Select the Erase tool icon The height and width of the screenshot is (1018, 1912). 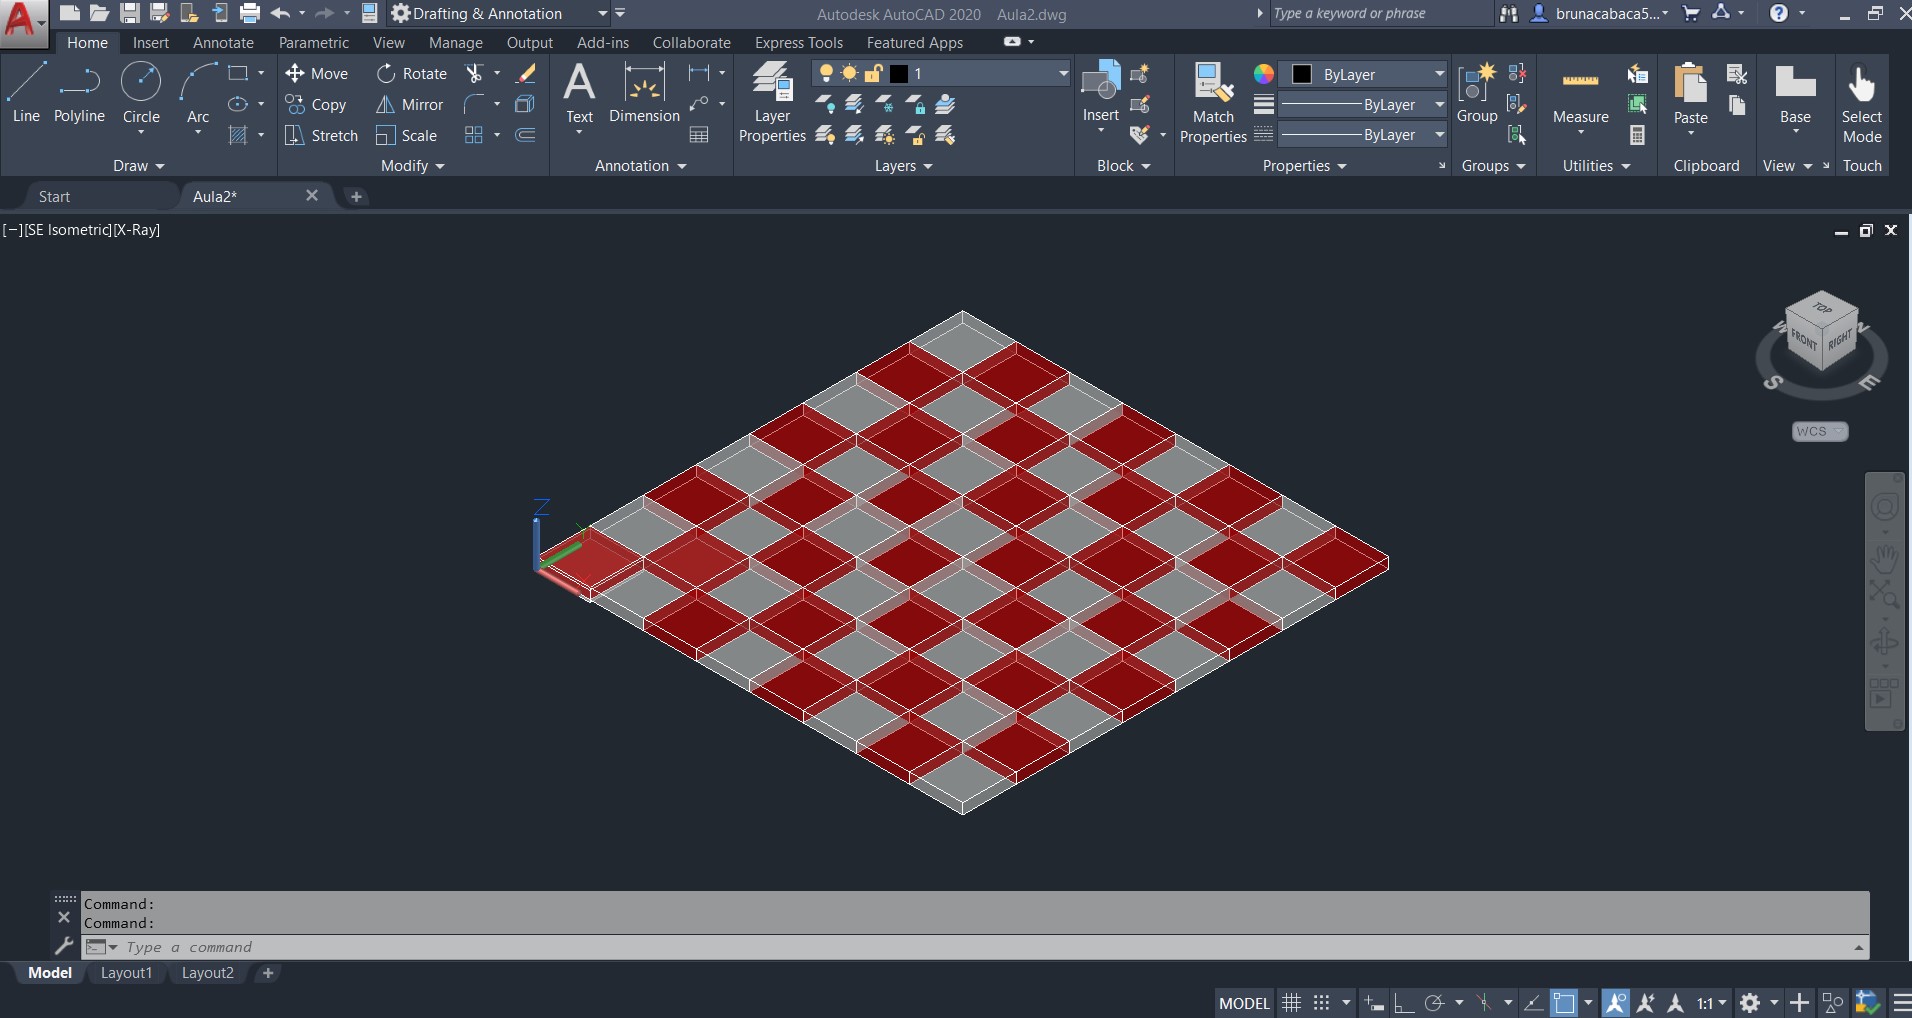coord(525,73)
